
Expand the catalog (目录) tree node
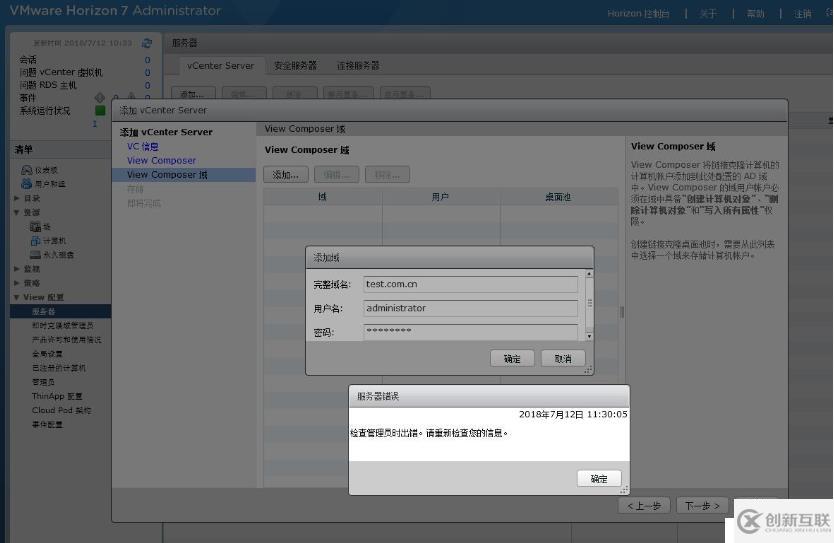pos(16,198)
